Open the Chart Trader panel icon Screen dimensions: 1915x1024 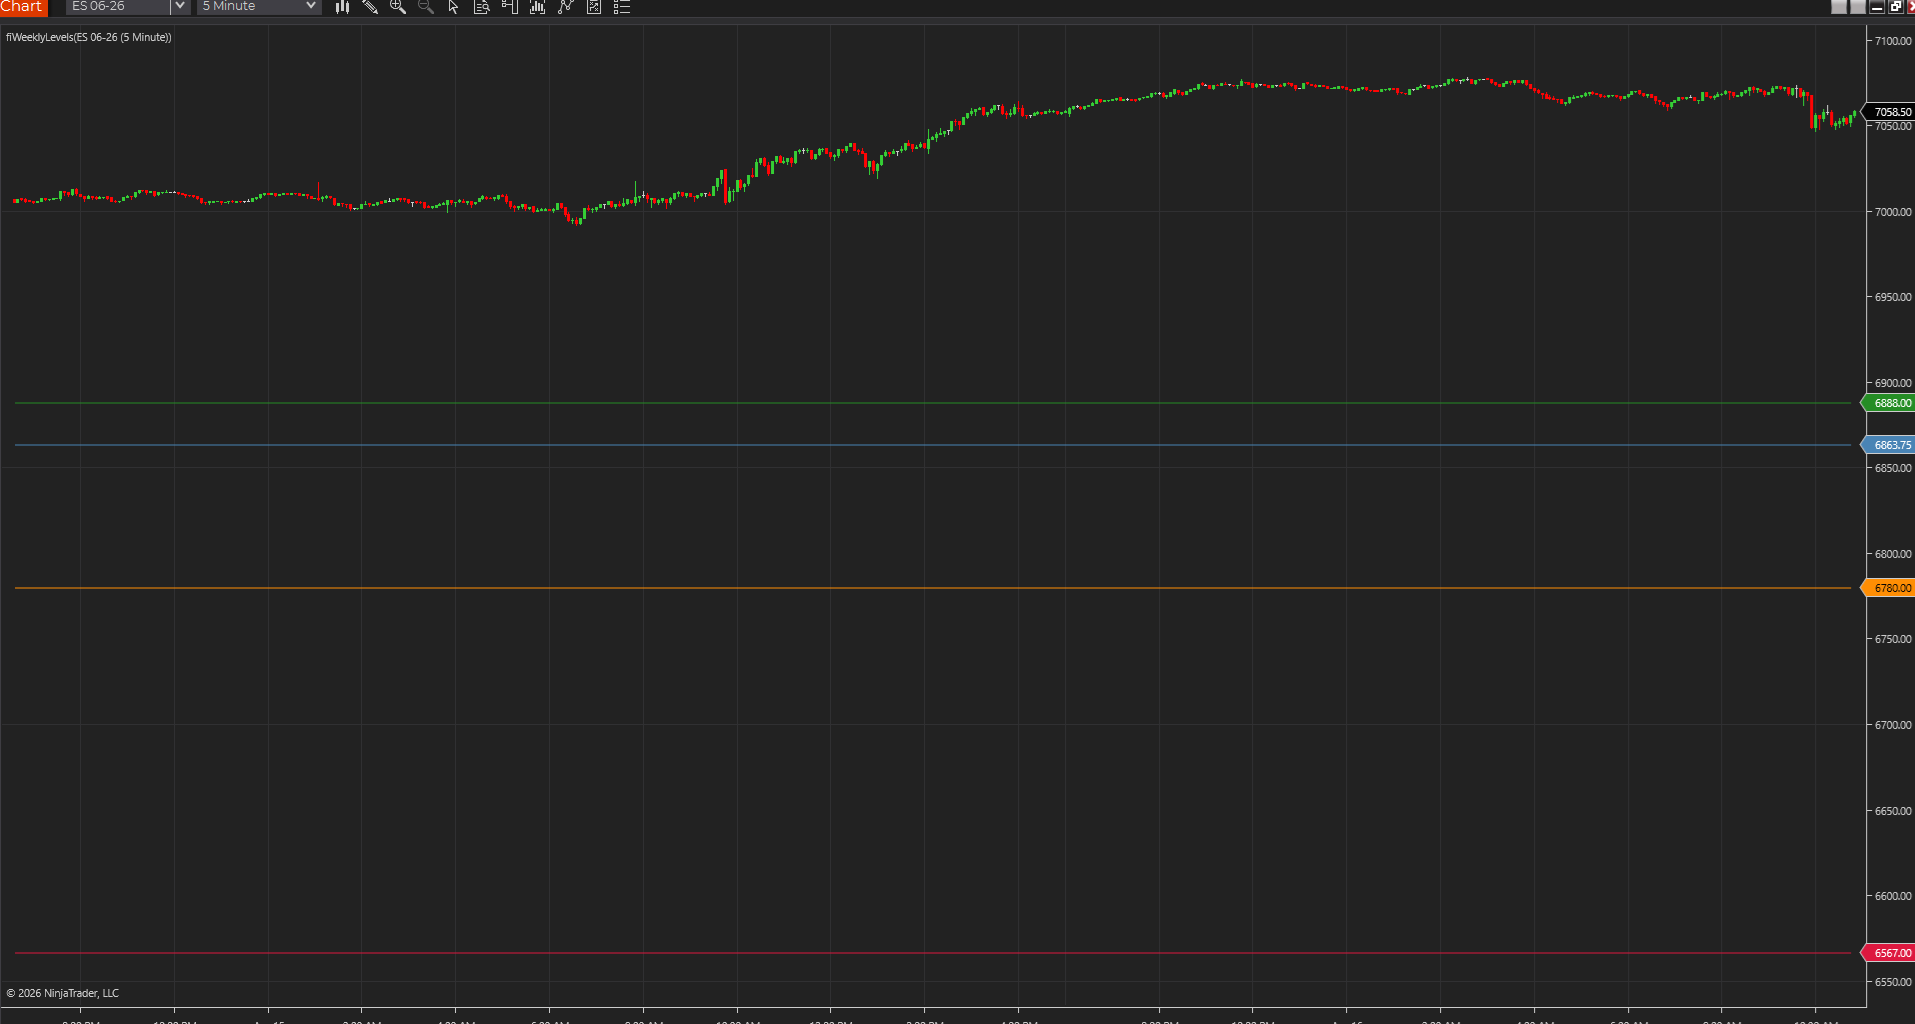click(x=508, y=8)
